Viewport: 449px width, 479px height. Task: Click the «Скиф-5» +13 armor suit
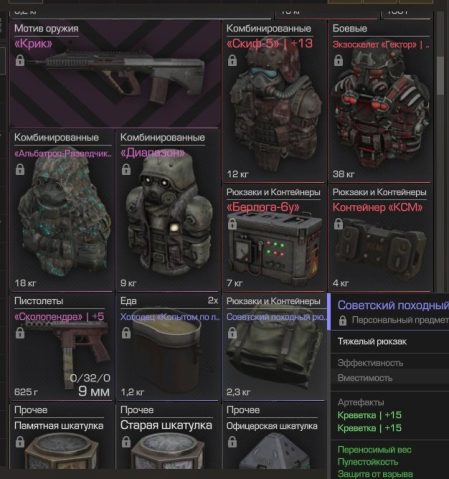[274, 101]
